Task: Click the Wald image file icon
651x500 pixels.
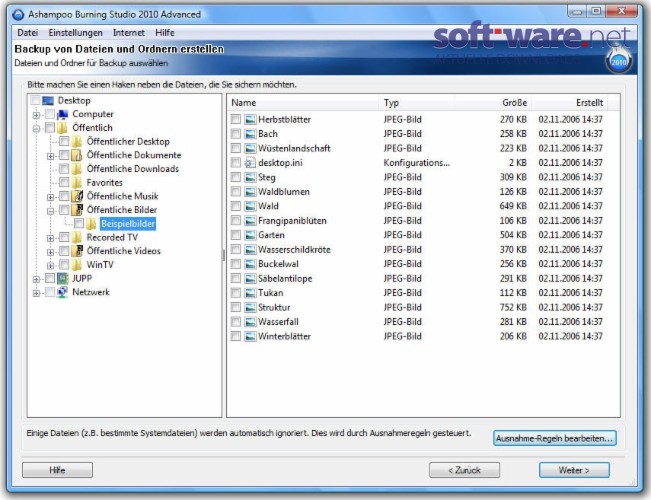Action: [x=250, y=206]
